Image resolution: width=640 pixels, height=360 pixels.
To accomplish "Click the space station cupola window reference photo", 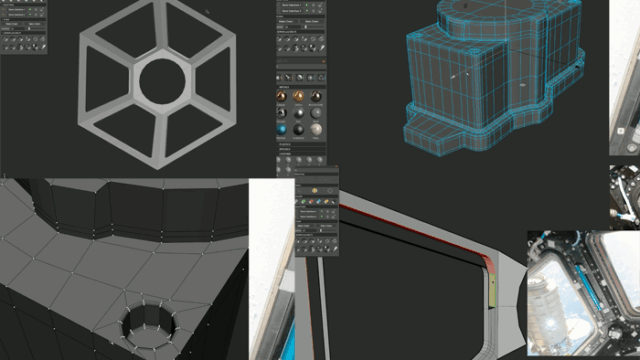I will coord(583,293).
